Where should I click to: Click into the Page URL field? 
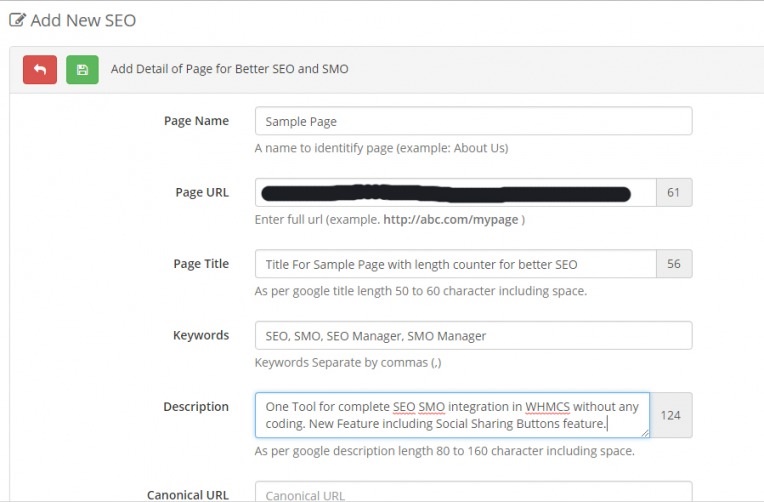[x=456, y=193]
